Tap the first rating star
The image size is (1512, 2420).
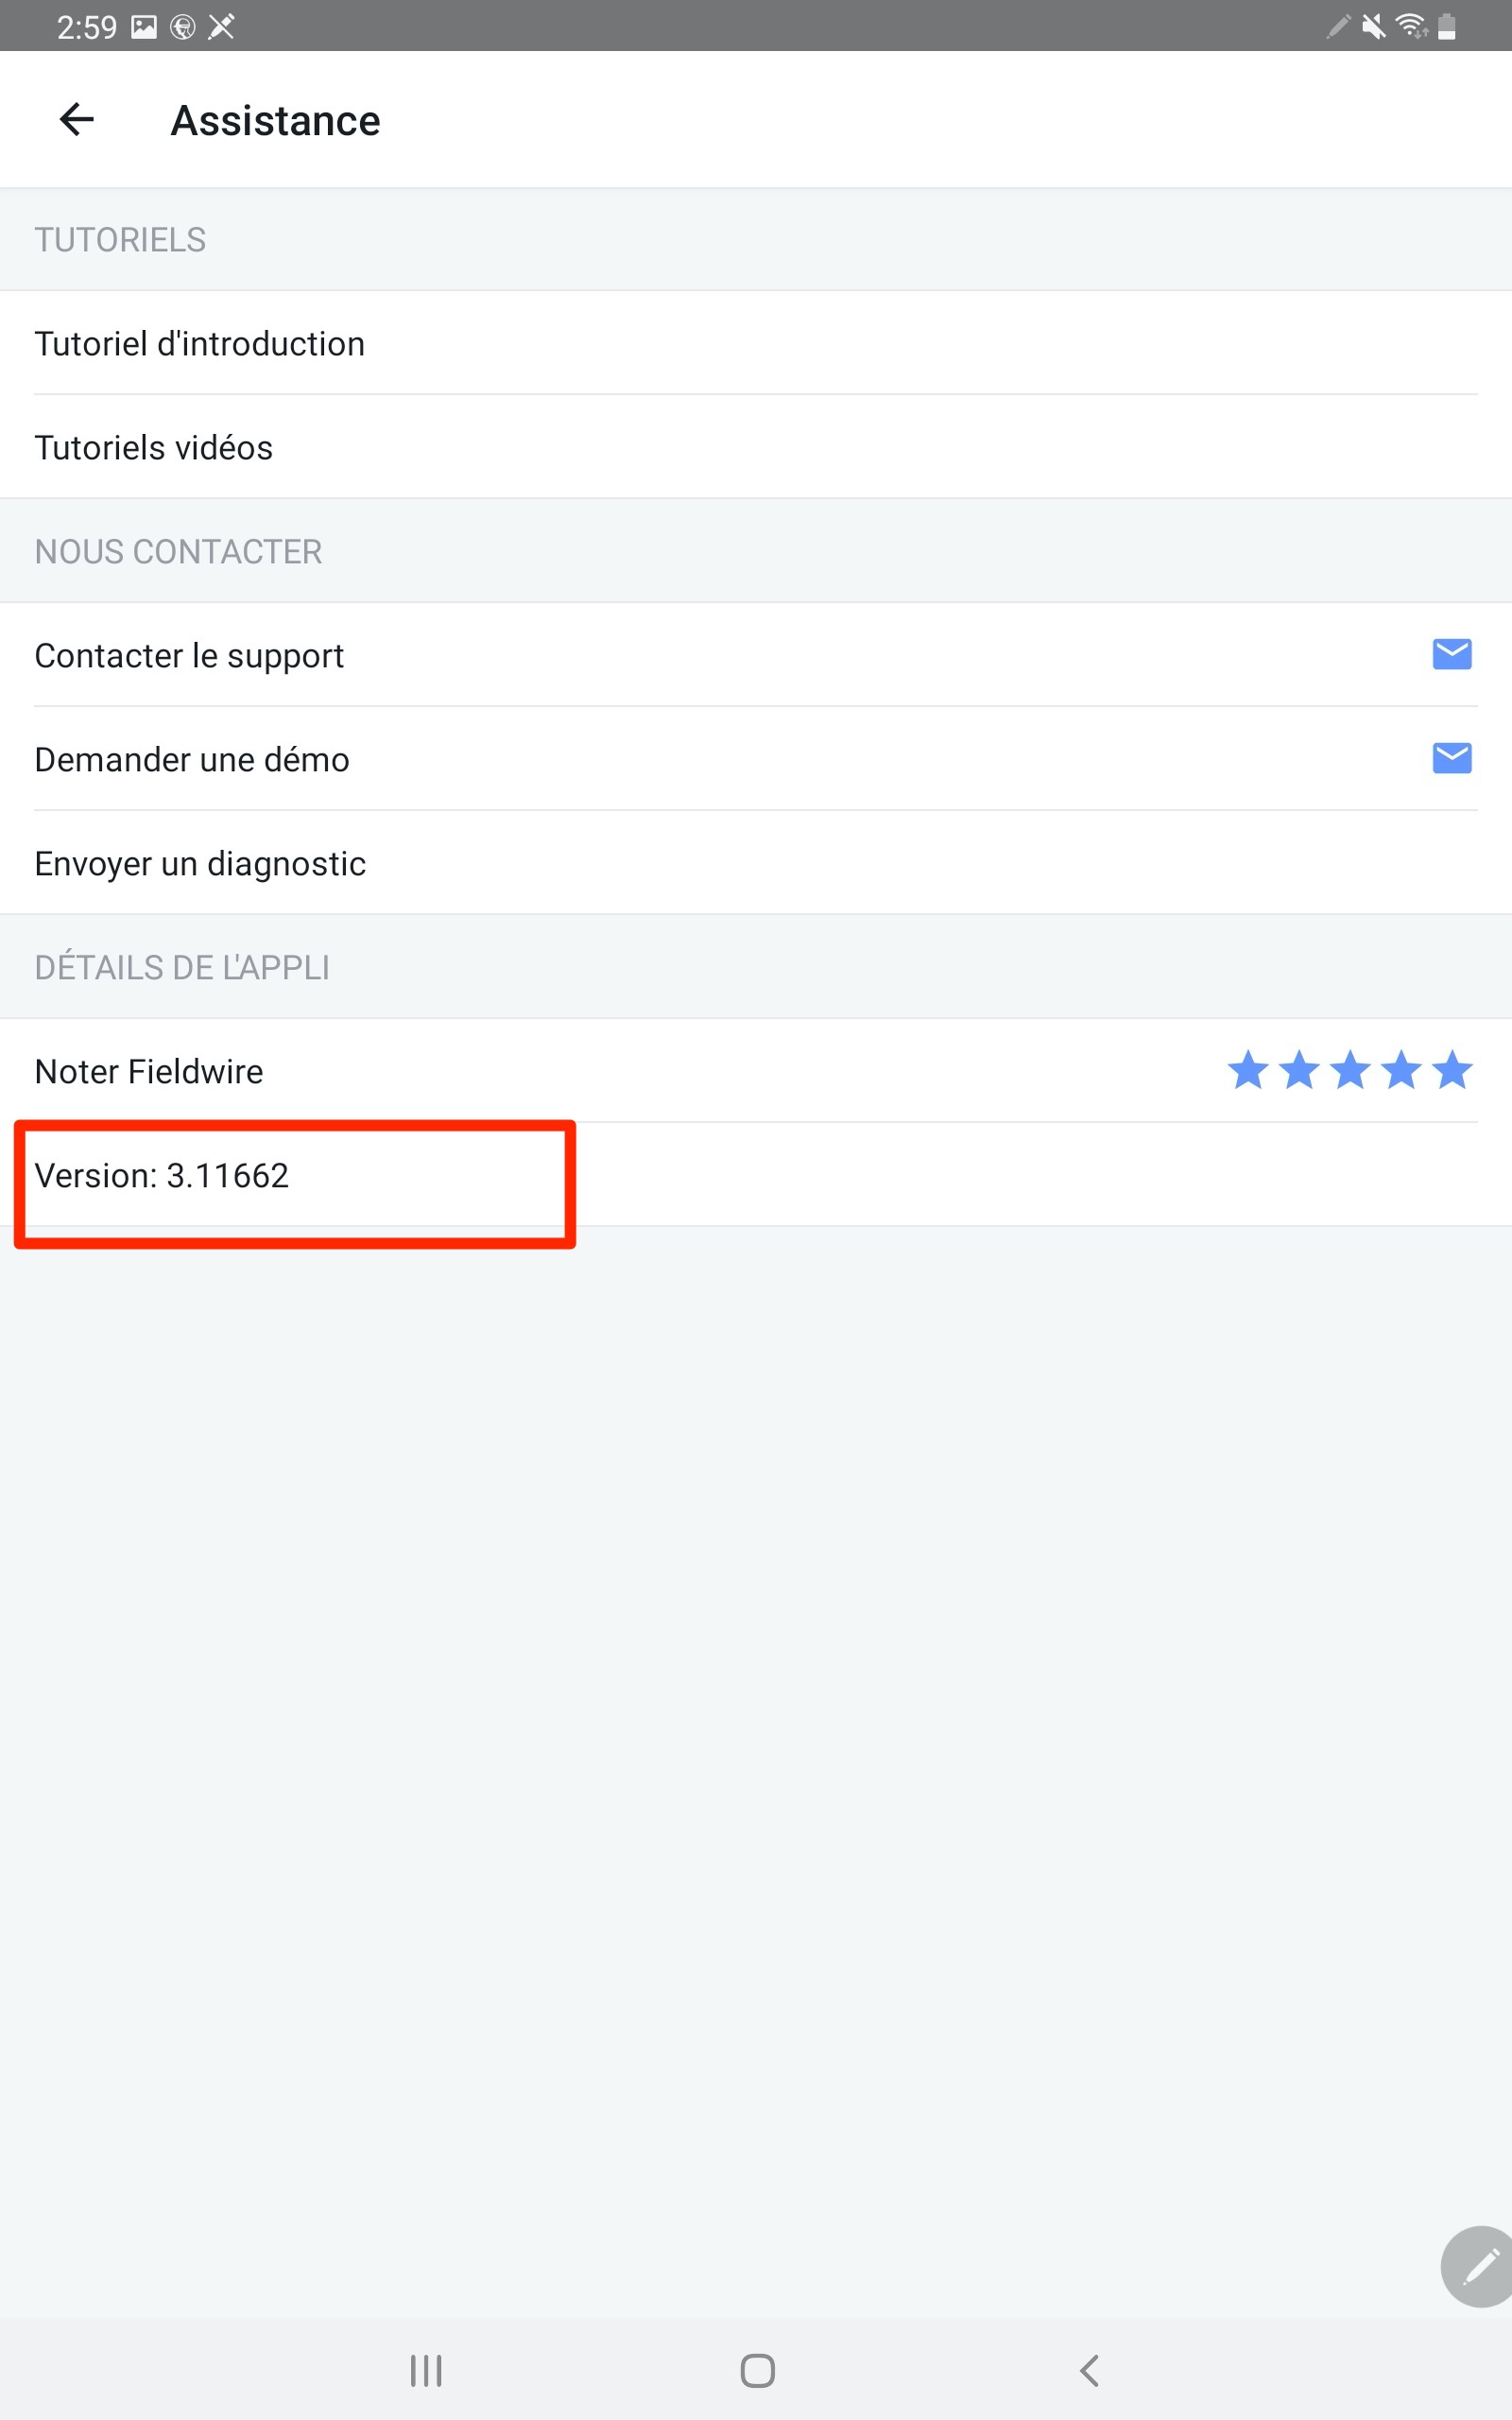pos(1248,1070)
